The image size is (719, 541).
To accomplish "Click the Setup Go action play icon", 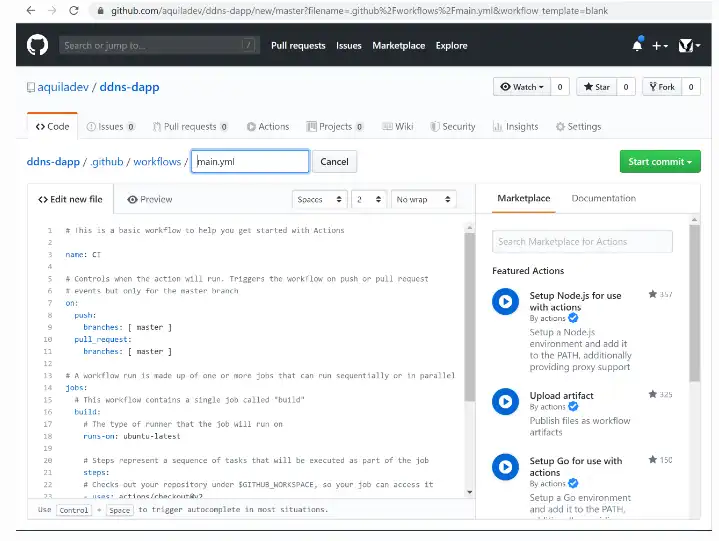I will [x=505, y=467].
